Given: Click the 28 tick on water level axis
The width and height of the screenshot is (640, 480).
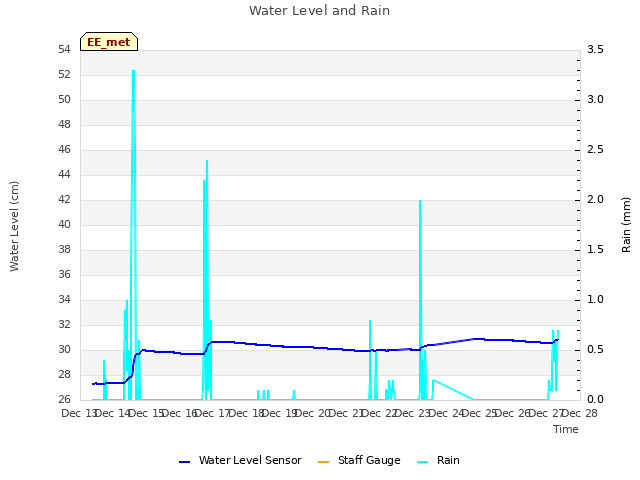Looking at the screenshot, I should coord(64,374).
